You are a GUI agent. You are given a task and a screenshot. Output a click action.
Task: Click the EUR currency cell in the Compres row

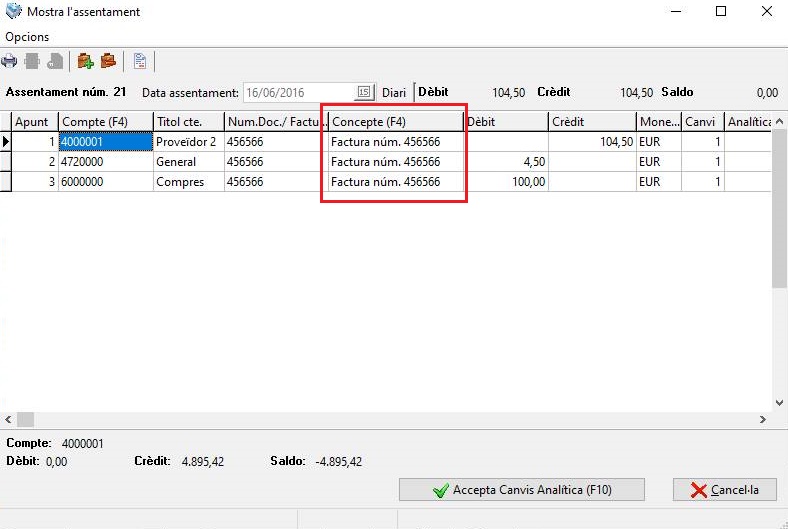click(659, 182)
